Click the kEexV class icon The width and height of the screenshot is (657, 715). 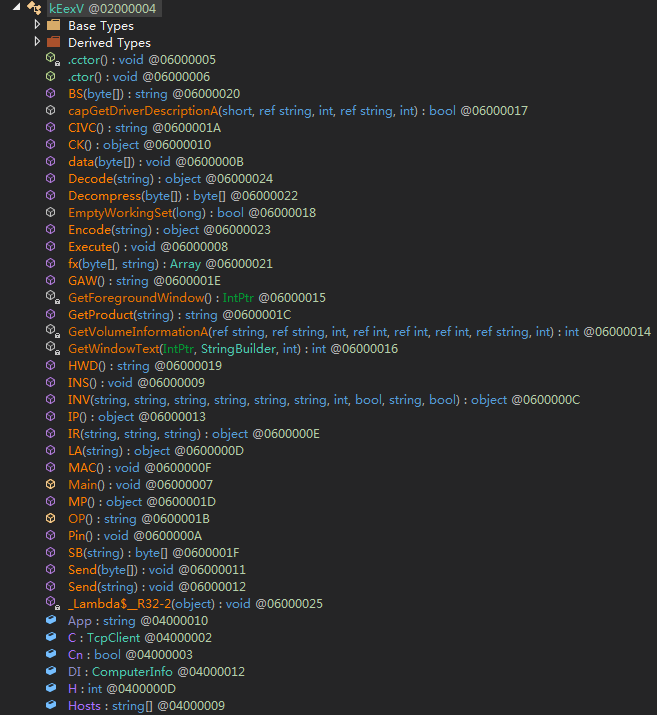(x=33, y=8)
